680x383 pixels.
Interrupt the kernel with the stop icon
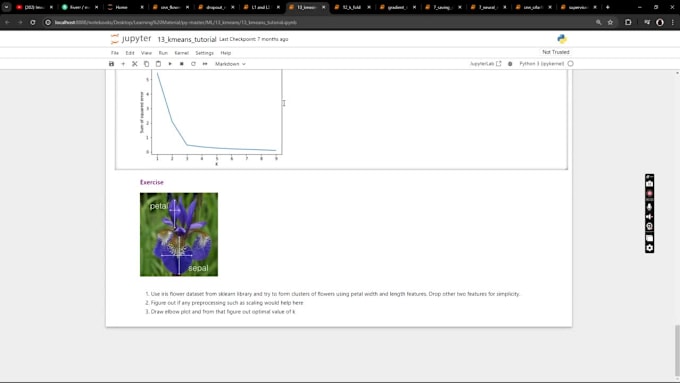(182, 64)
